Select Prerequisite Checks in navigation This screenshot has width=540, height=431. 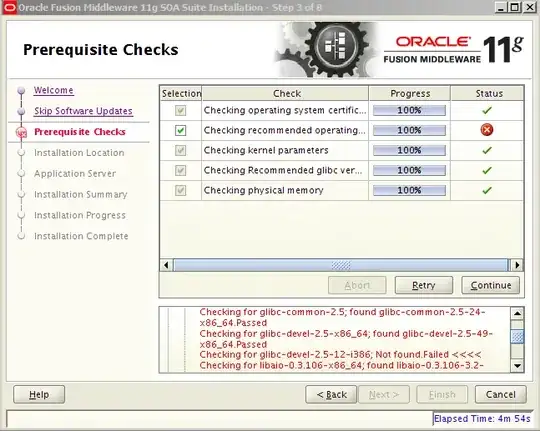pyautogui.click(x=80, y=132)
